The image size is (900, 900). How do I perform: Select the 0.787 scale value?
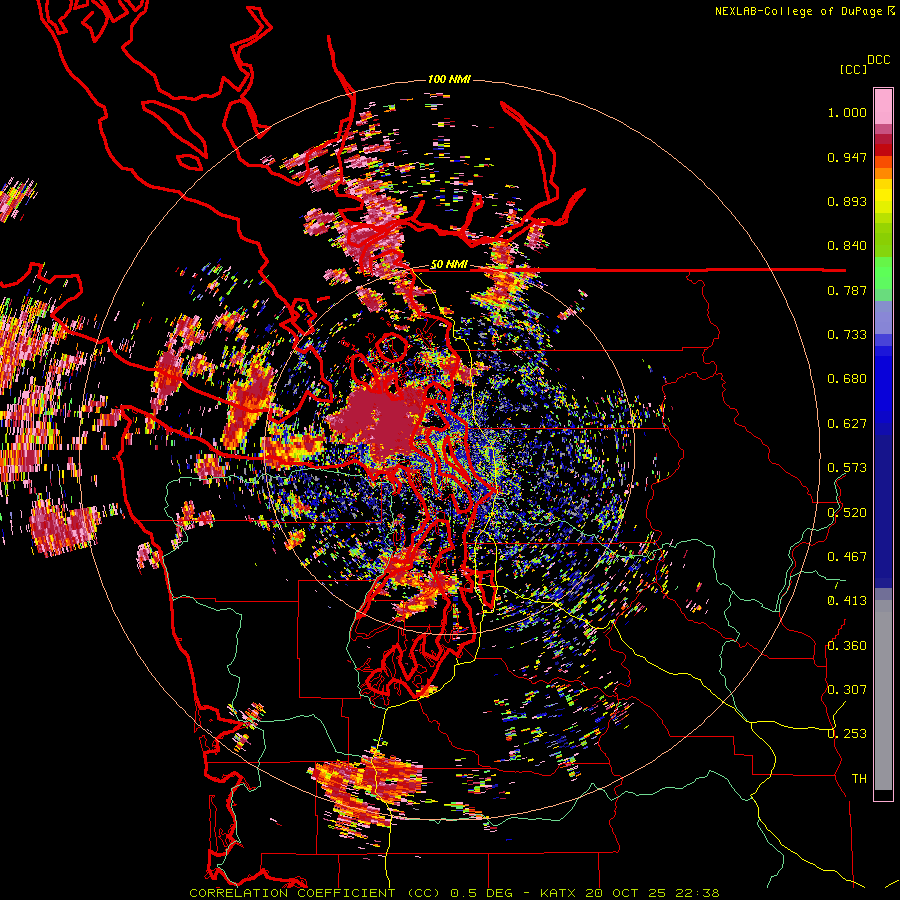[847, 290]
